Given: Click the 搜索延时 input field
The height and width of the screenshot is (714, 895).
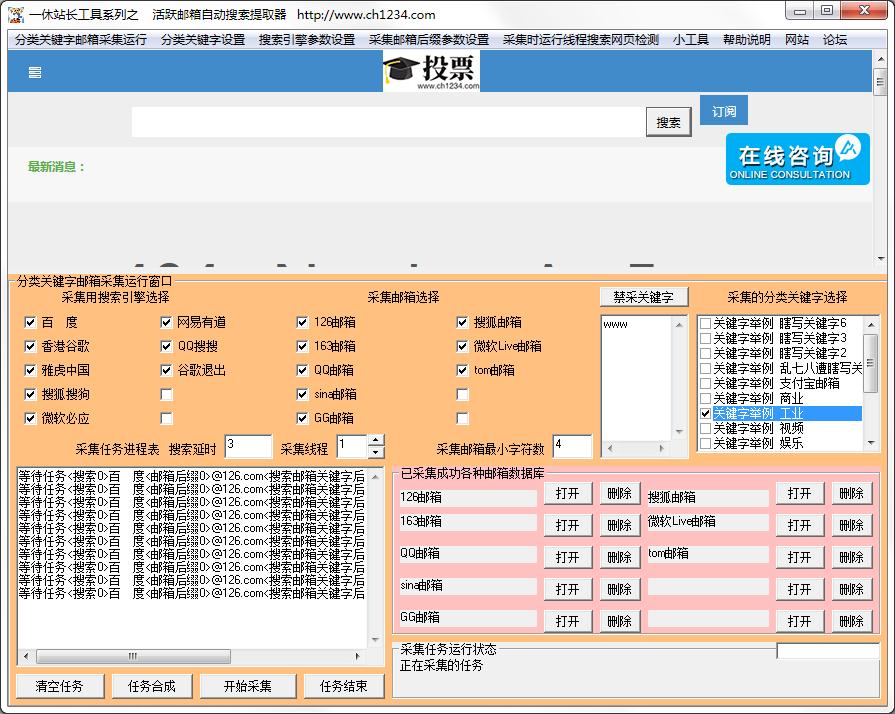Looking at the screenshot, I should tap(248, 446).
